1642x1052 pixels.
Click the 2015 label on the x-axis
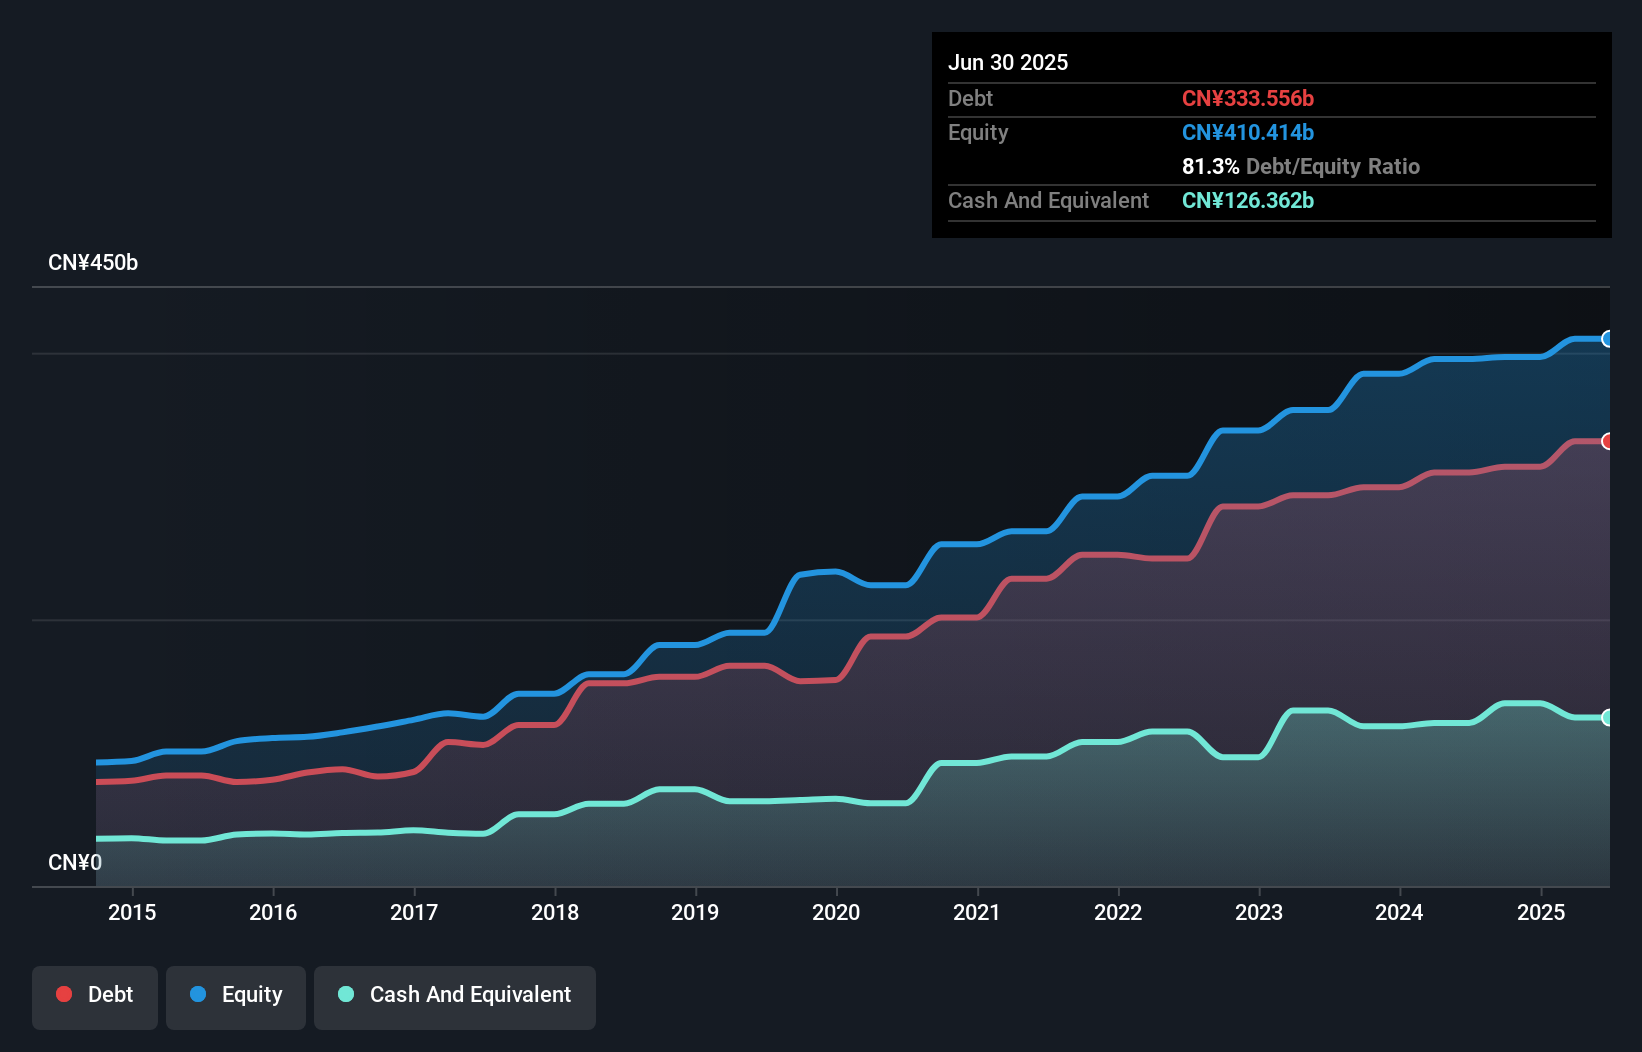point(133,912)
